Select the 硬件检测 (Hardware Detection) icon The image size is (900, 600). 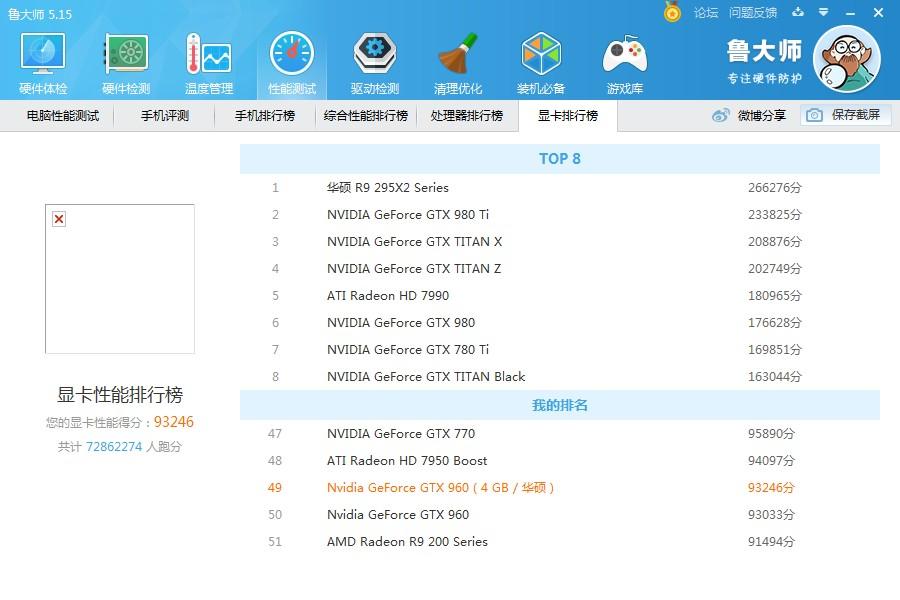click(125, 60)
